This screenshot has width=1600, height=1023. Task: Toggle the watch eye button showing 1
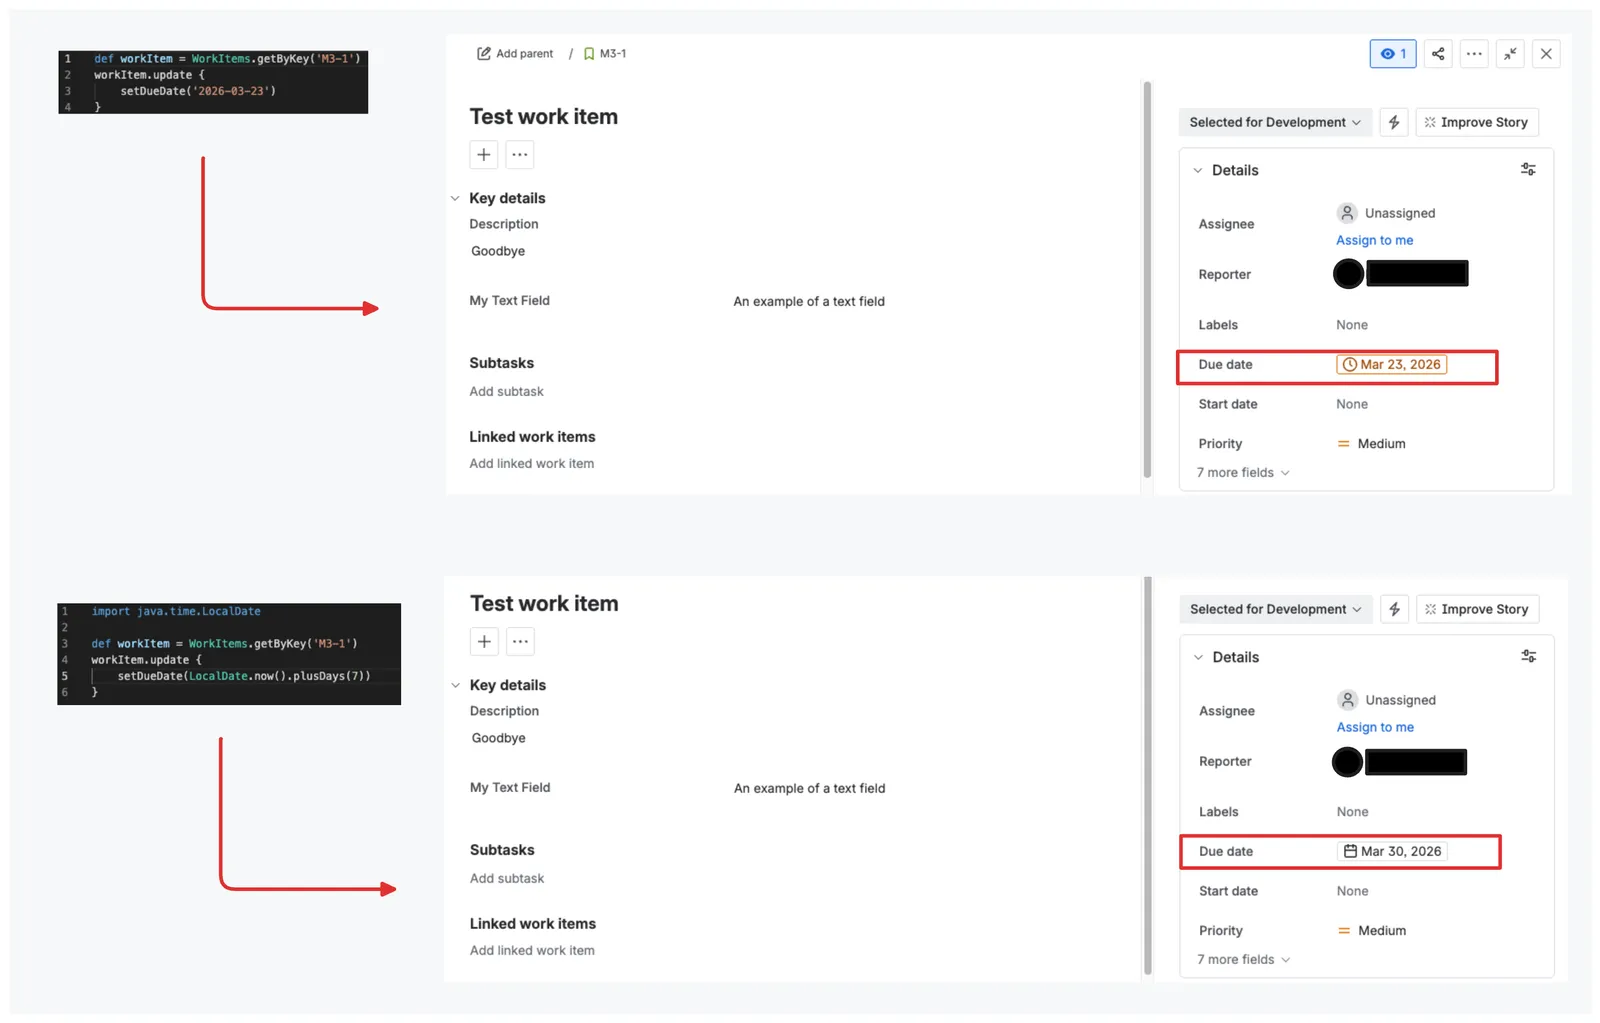(1393, 54)
